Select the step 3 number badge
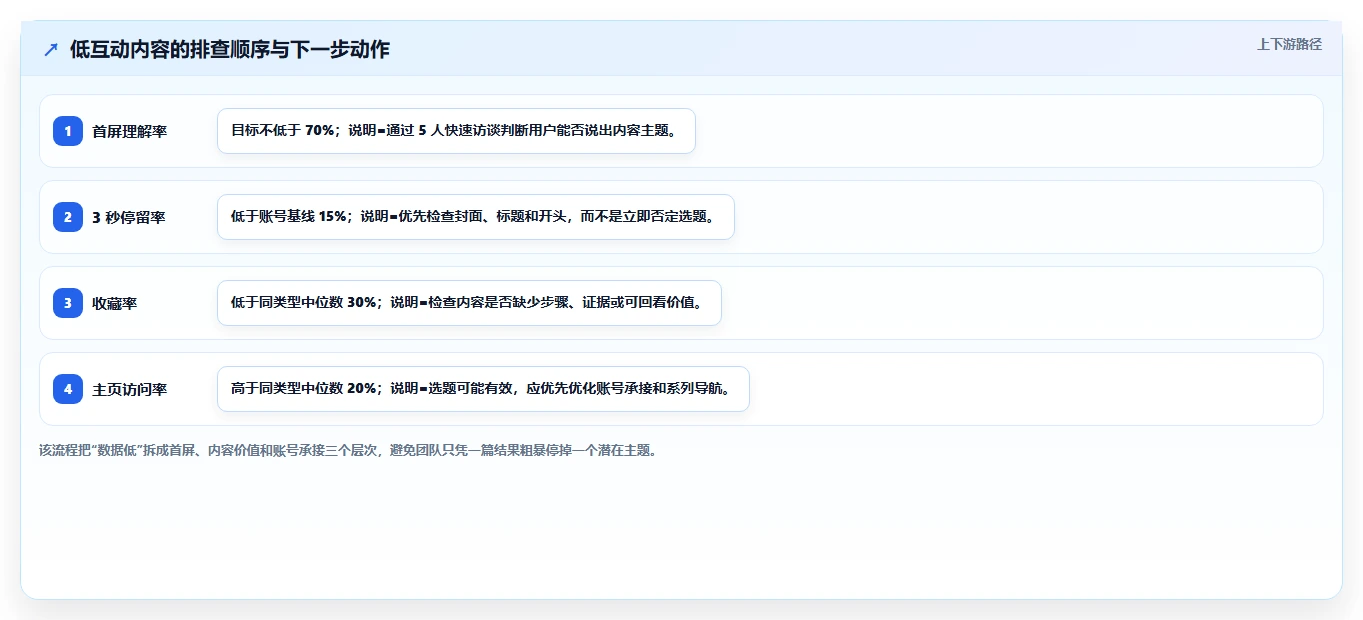 coord(68,303)
